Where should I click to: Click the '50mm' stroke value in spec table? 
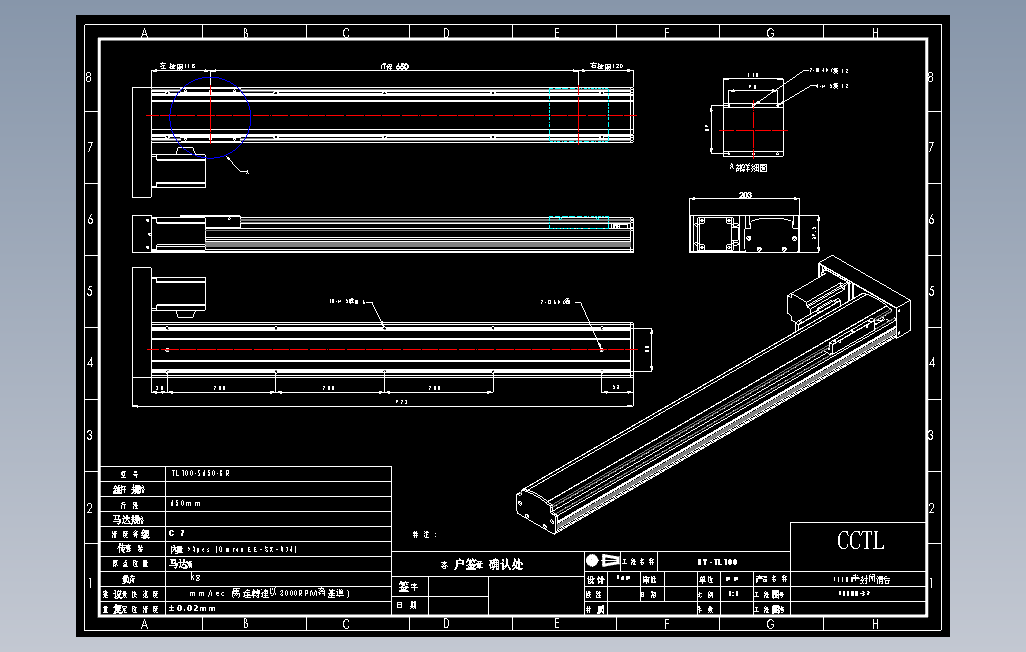[x=279, y=504]
